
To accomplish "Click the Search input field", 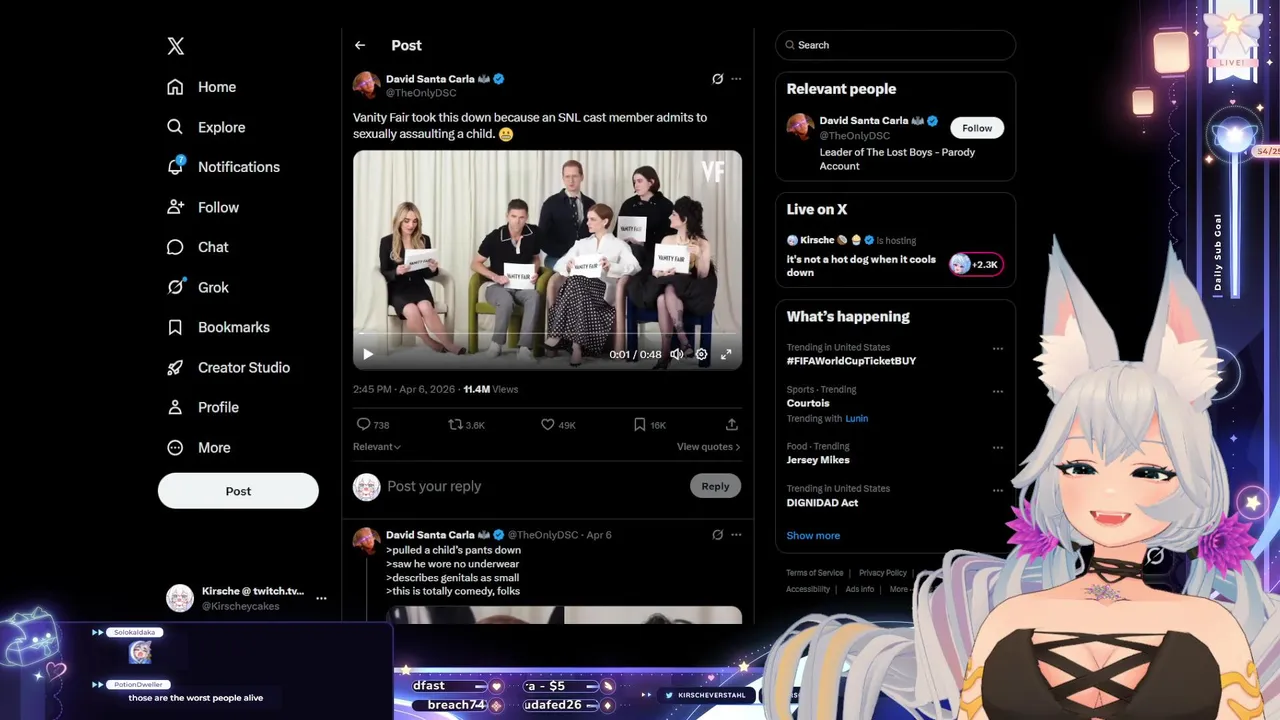I will 895,45.
